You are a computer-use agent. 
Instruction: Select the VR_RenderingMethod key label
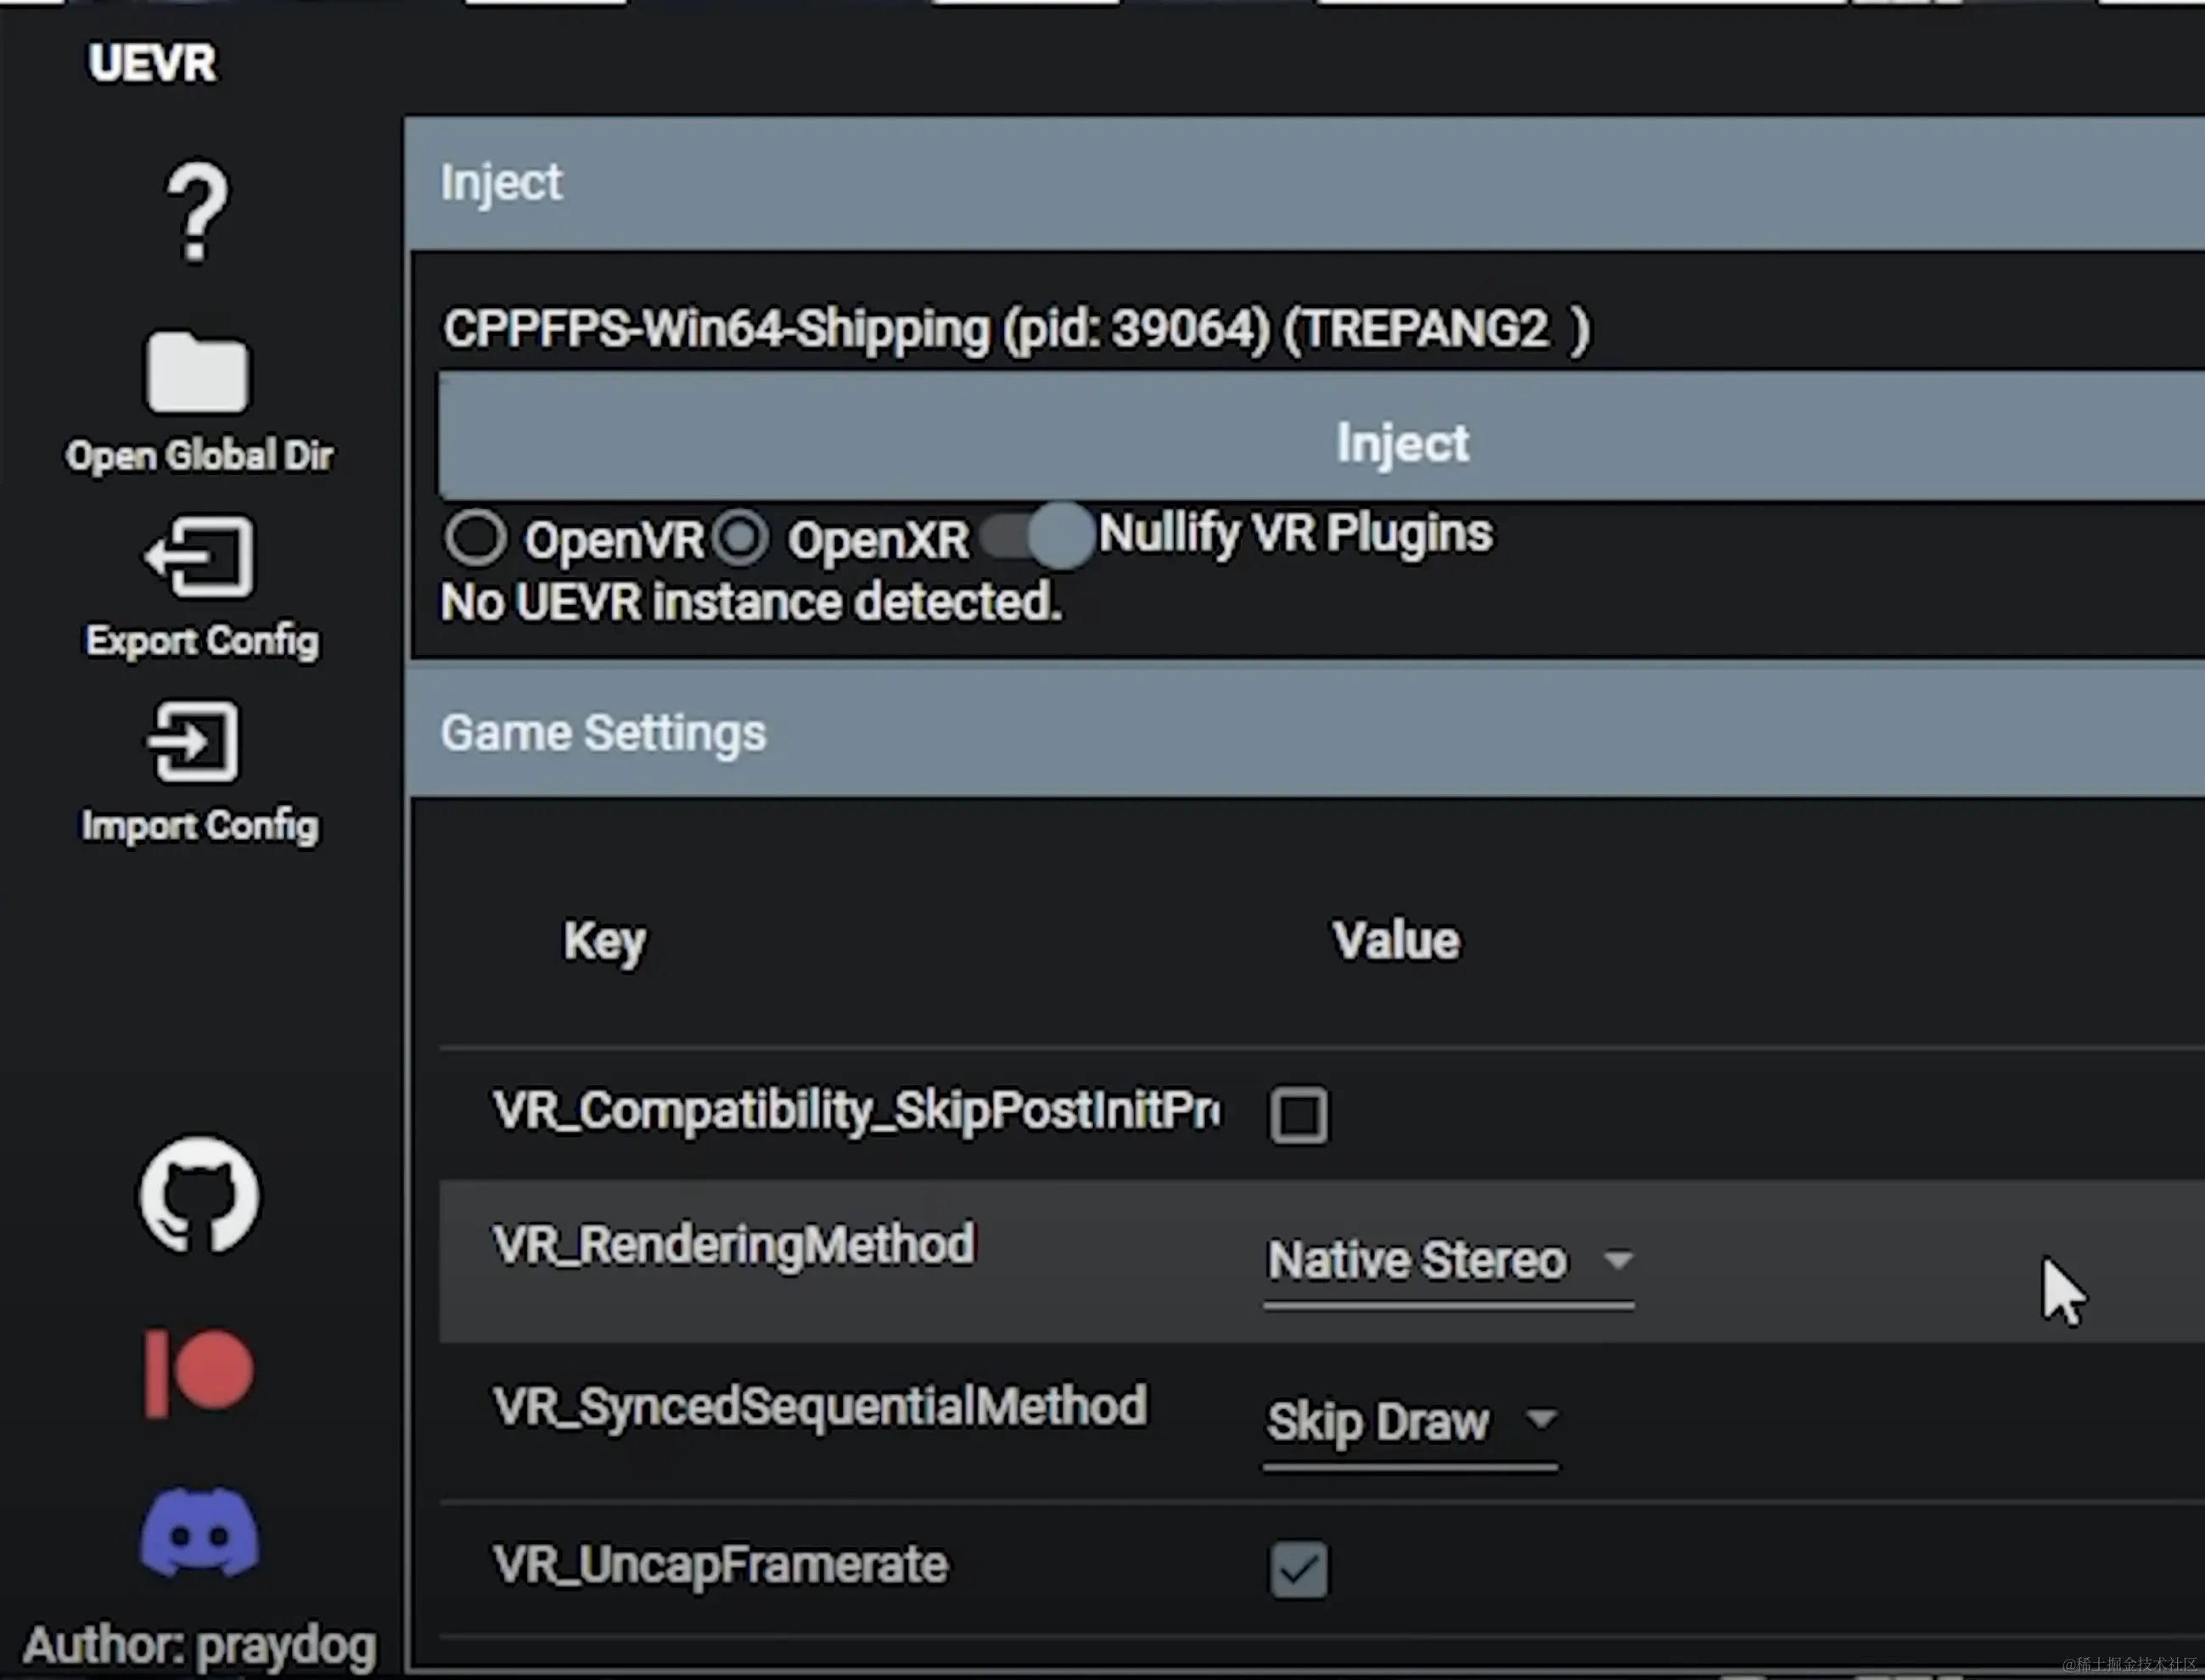(x=733, y=1246)
